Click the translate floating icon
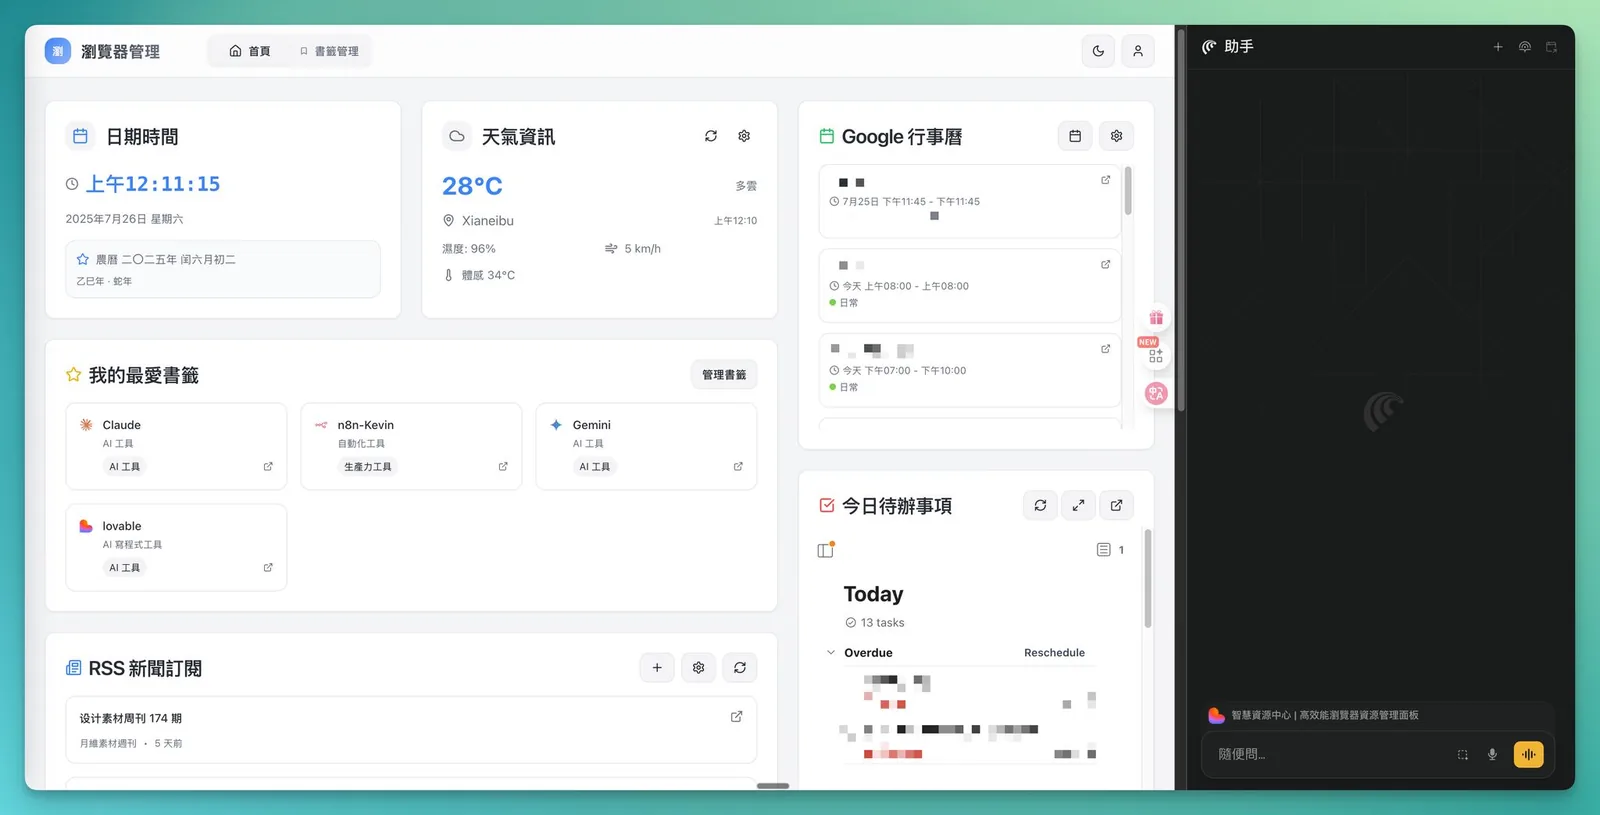Image resolution: width=1600 pixels, height=815 pixels. click(x=1156, y=393)
